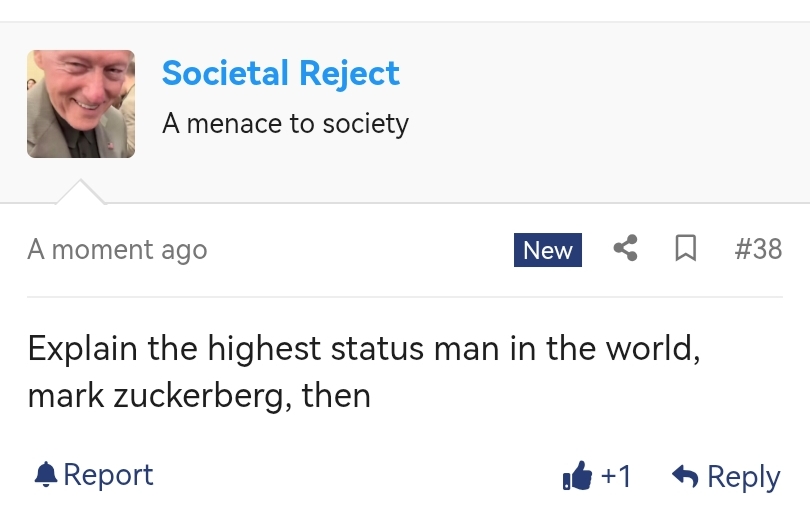The height and width of the screenshot is (507, 810).
Task: Open Societal Reject's avatar image
Action: [x=81, y=104]
